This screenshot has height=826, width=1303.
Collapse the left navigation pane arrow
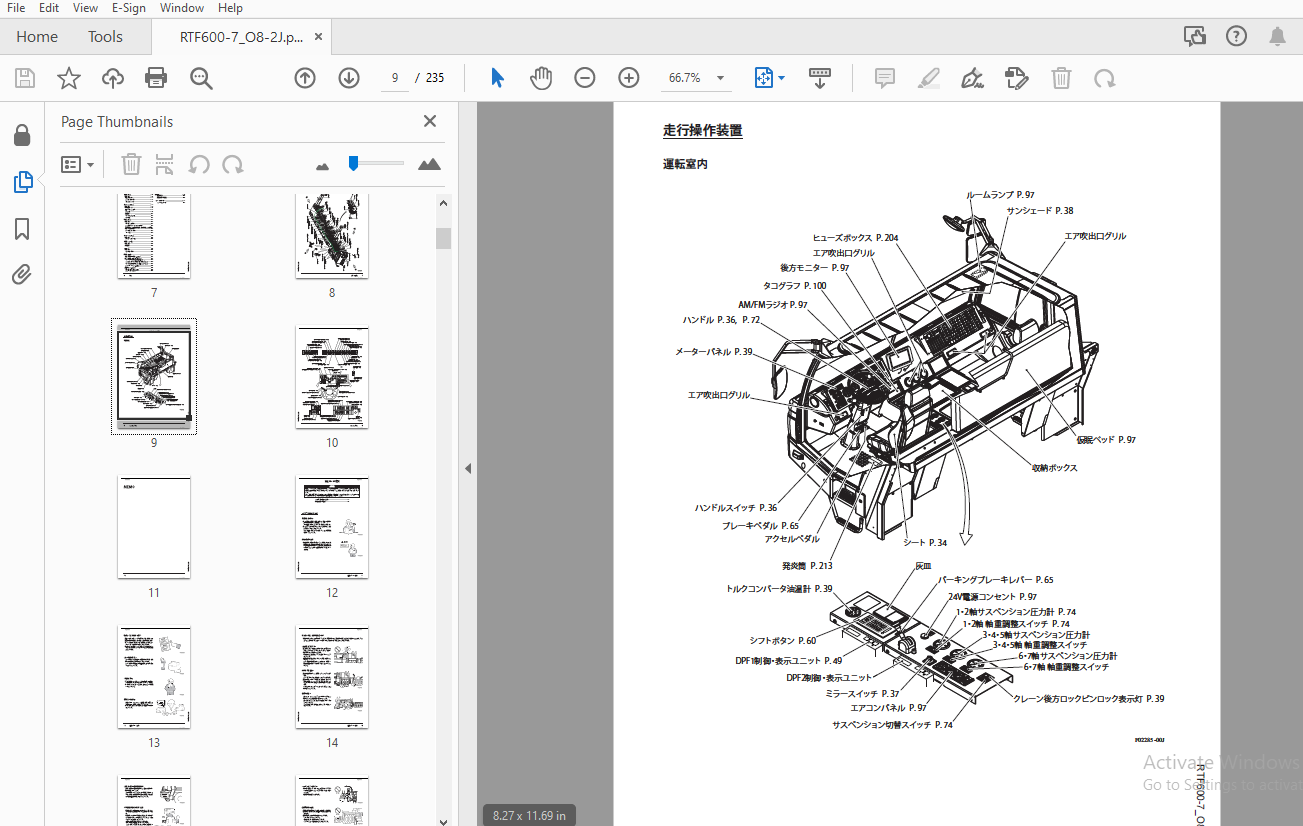coord(468,468)
